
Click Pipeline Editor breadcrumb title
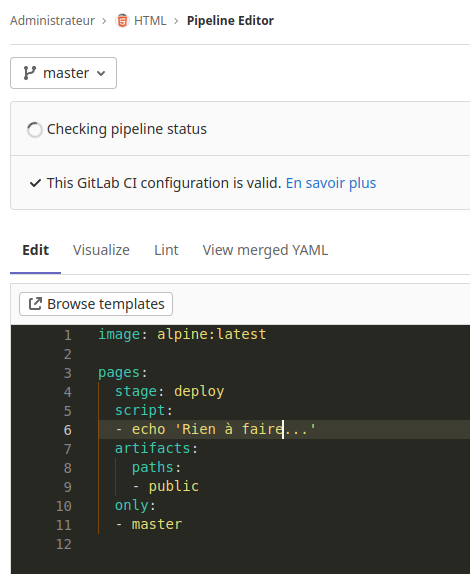point(230,21)
